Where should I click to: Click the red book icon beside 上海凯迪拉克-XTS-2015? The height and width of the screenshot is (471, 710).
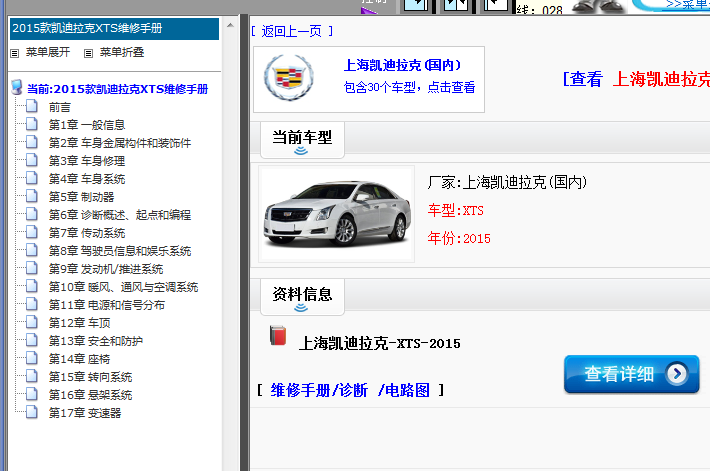pyautogui.click(x=278, y=336)
